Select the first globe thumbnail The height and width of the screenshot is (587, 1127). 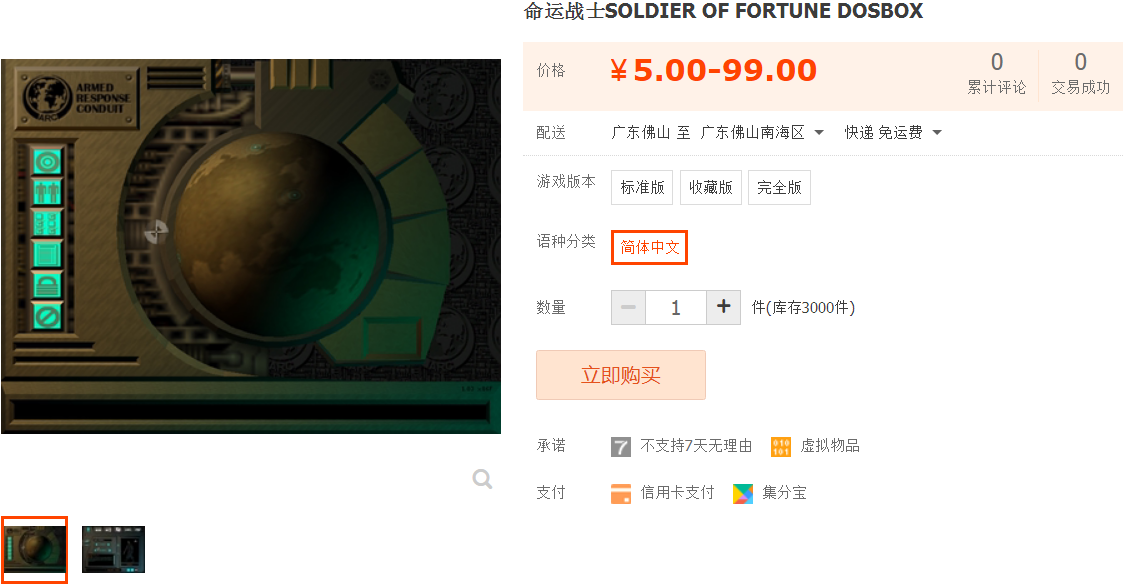(34, 550)
